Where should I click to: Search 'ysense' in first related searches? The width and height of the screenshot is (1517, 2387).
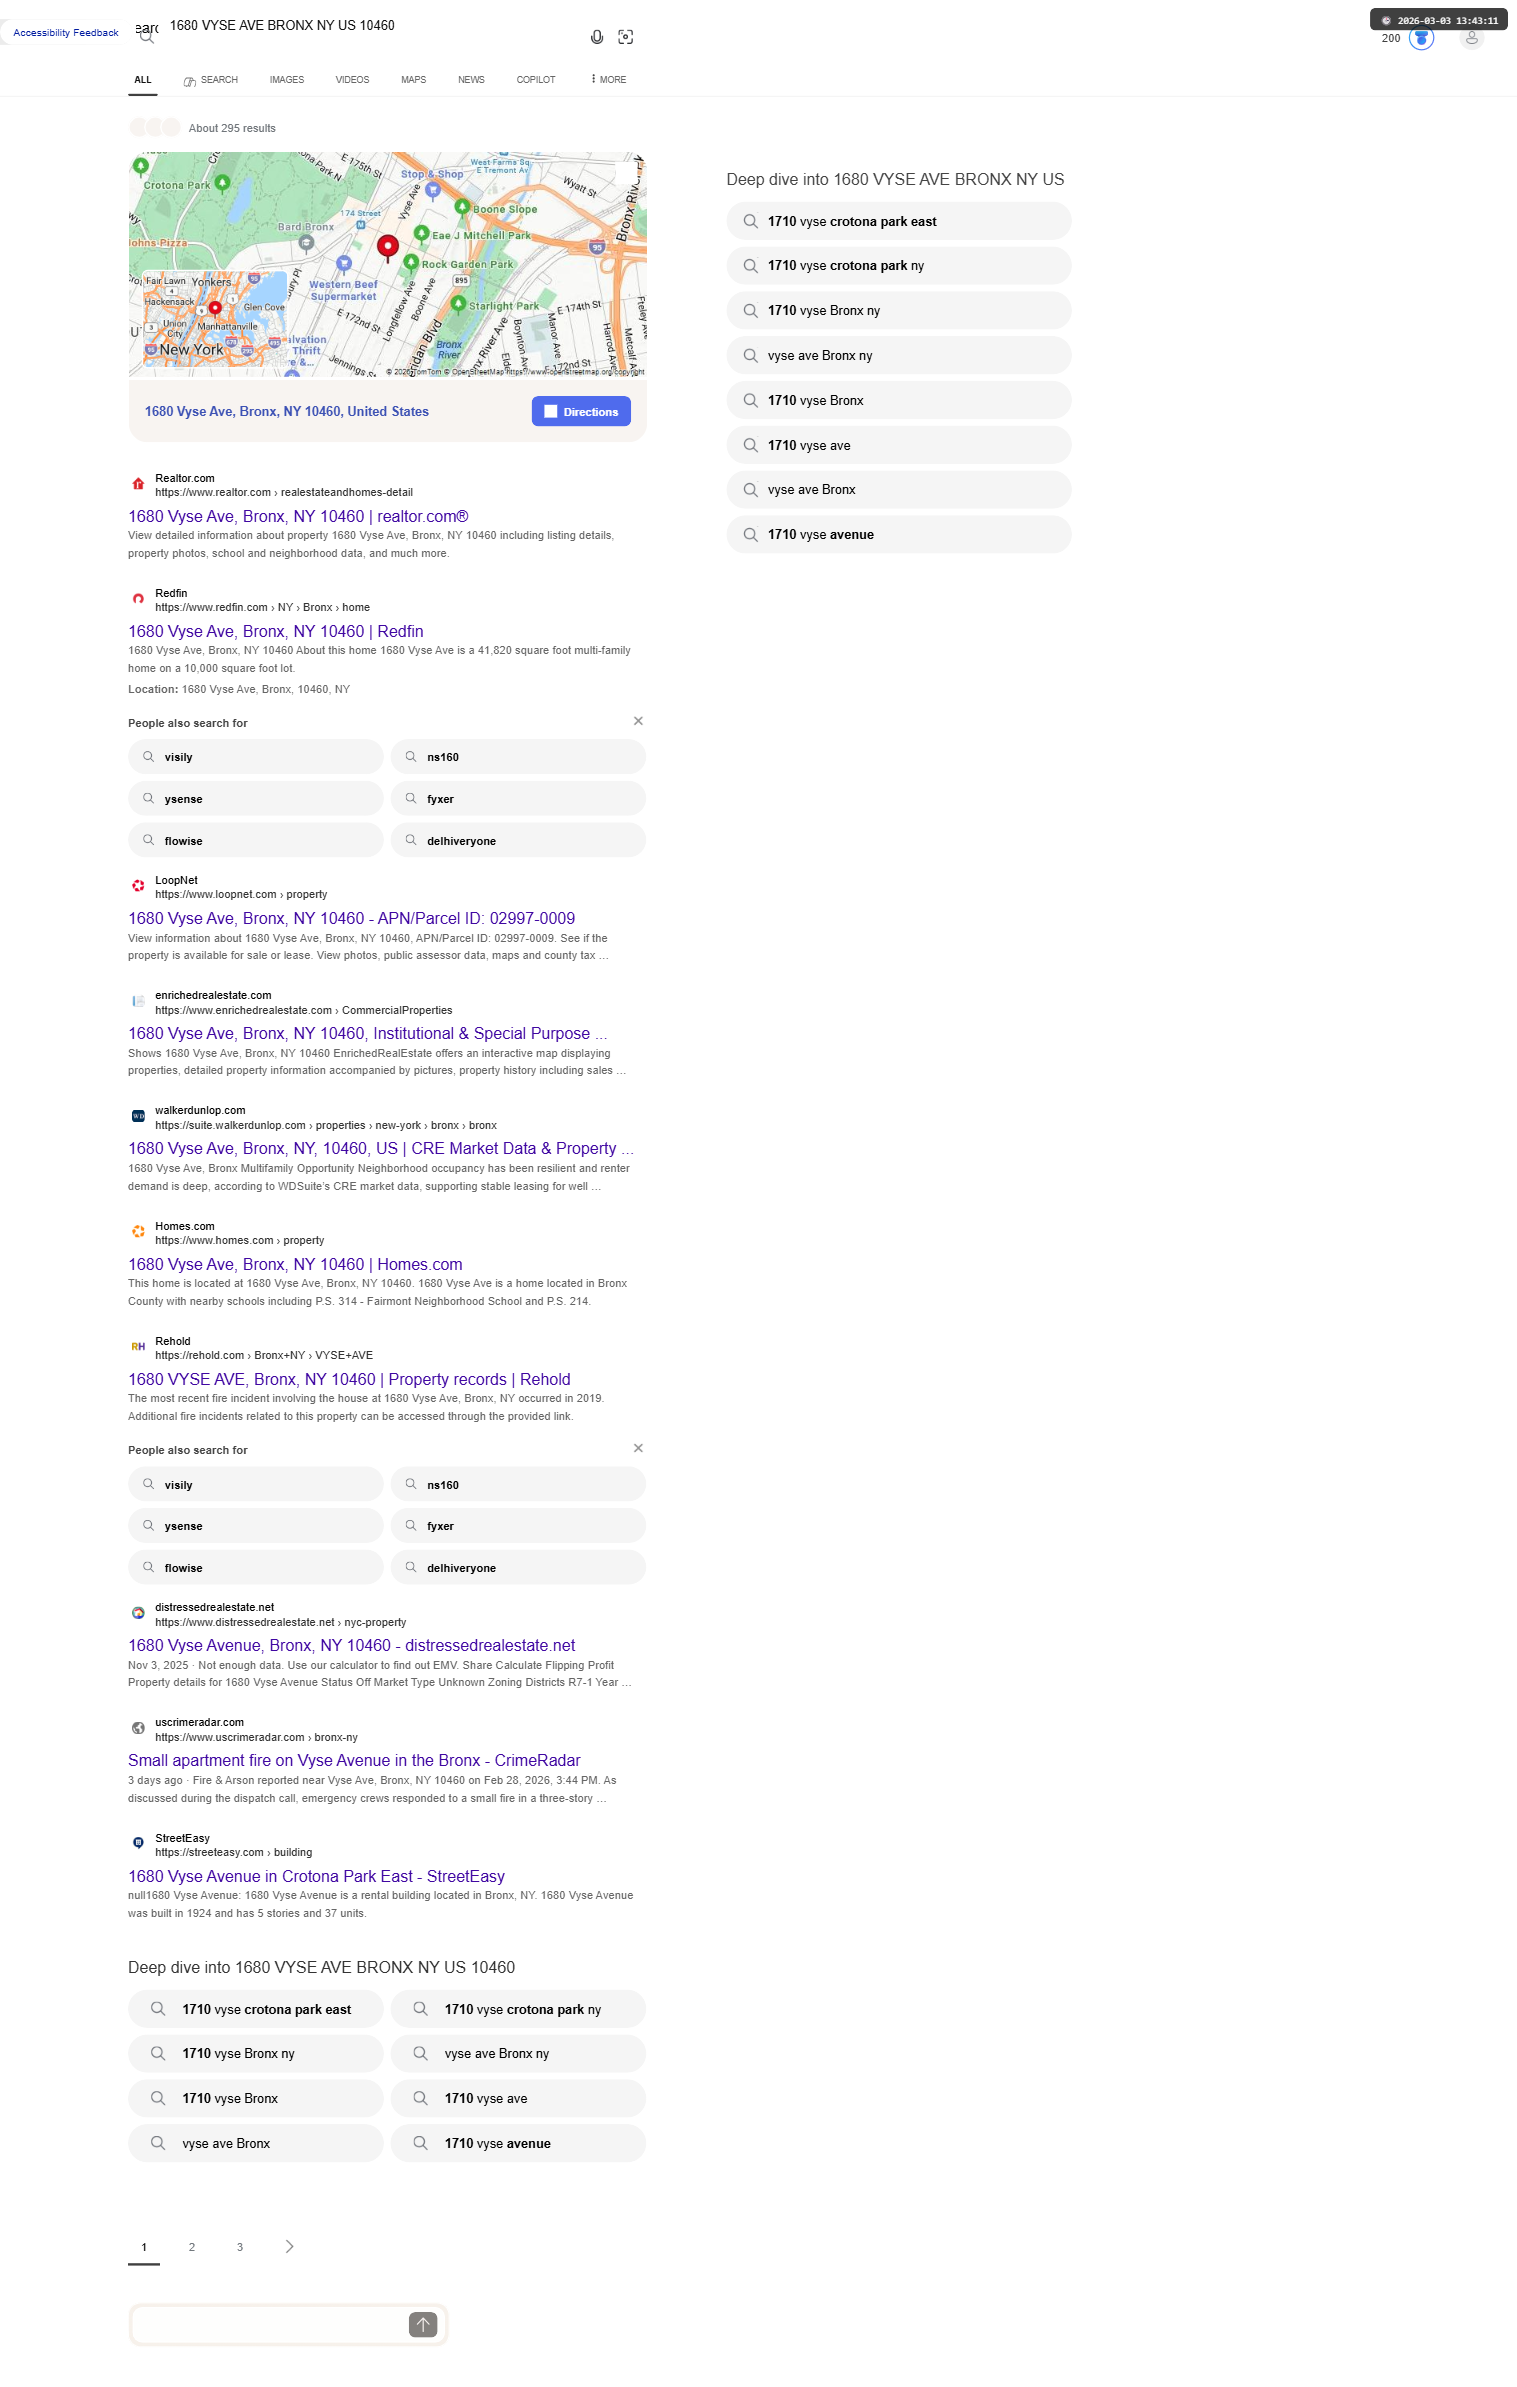(x=256, y=799)
